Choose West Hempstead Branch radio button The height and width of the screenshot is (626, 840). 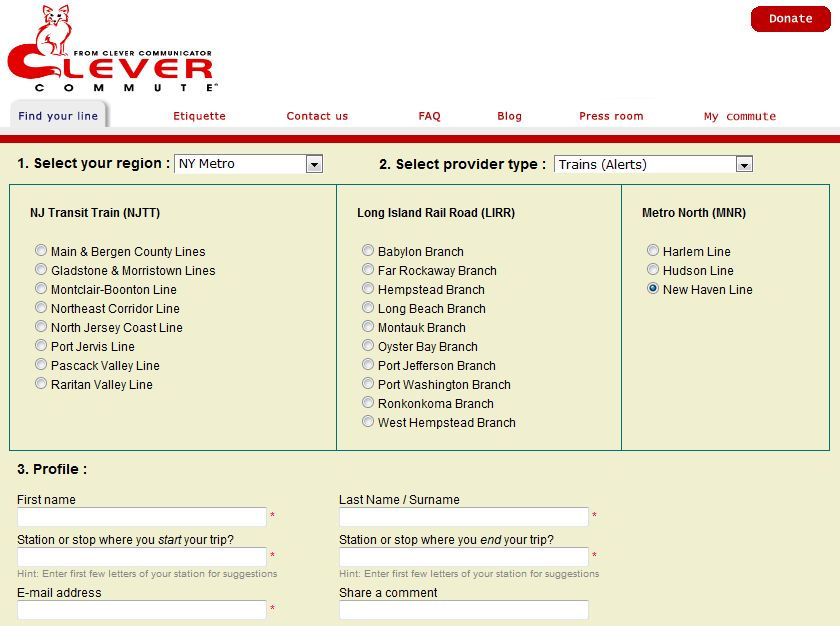tap(368, 421)
